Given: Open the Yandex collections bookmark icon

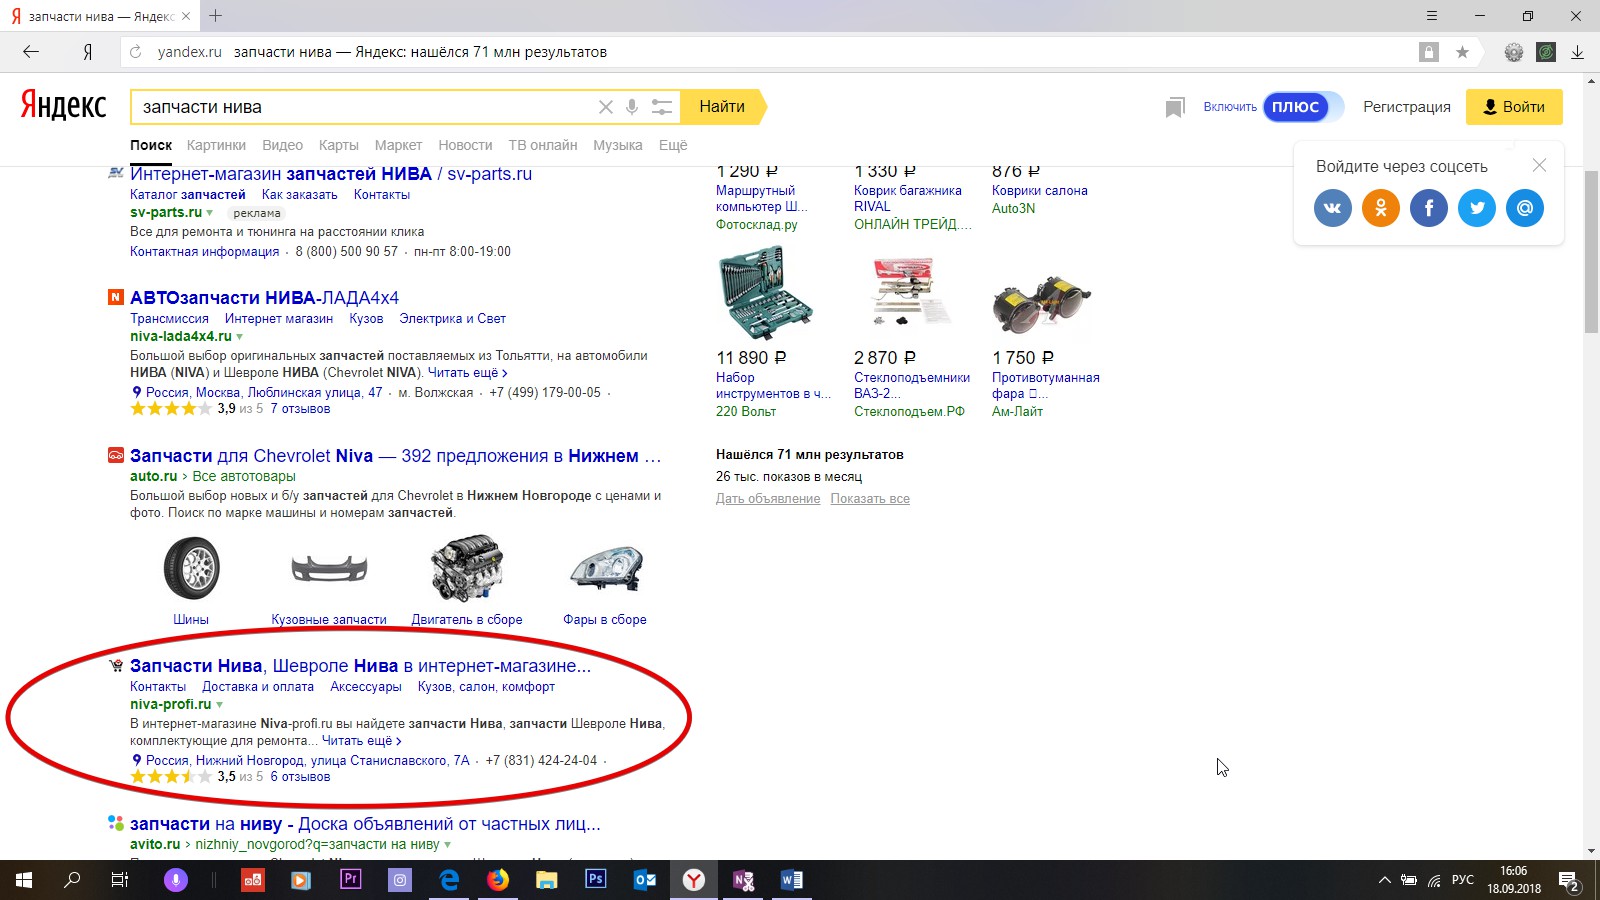Looking at the screenshot, I should [x=1175, y=107].
